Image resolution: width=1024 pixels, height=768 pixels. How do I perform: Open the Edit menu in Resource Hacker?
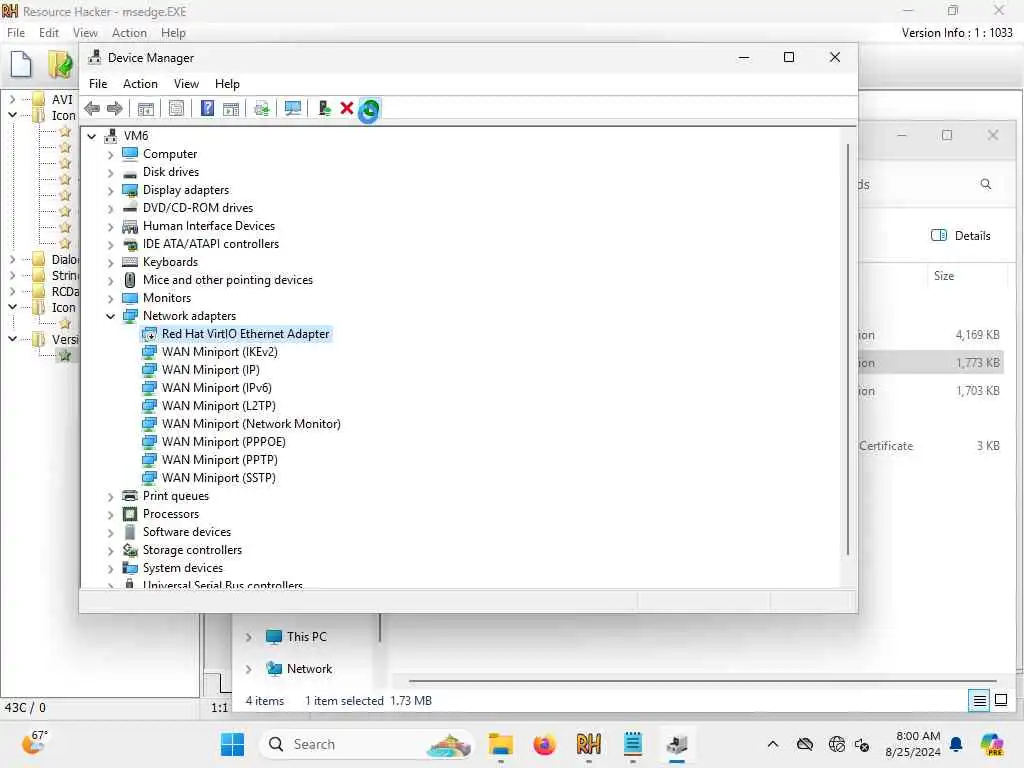(x=49, y=33)
